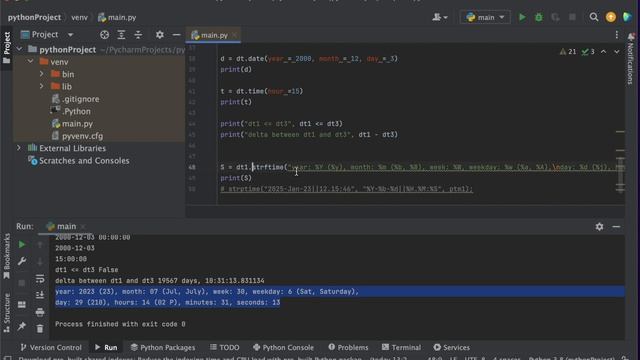Expand External Libraries node

(x=19, y=148)
